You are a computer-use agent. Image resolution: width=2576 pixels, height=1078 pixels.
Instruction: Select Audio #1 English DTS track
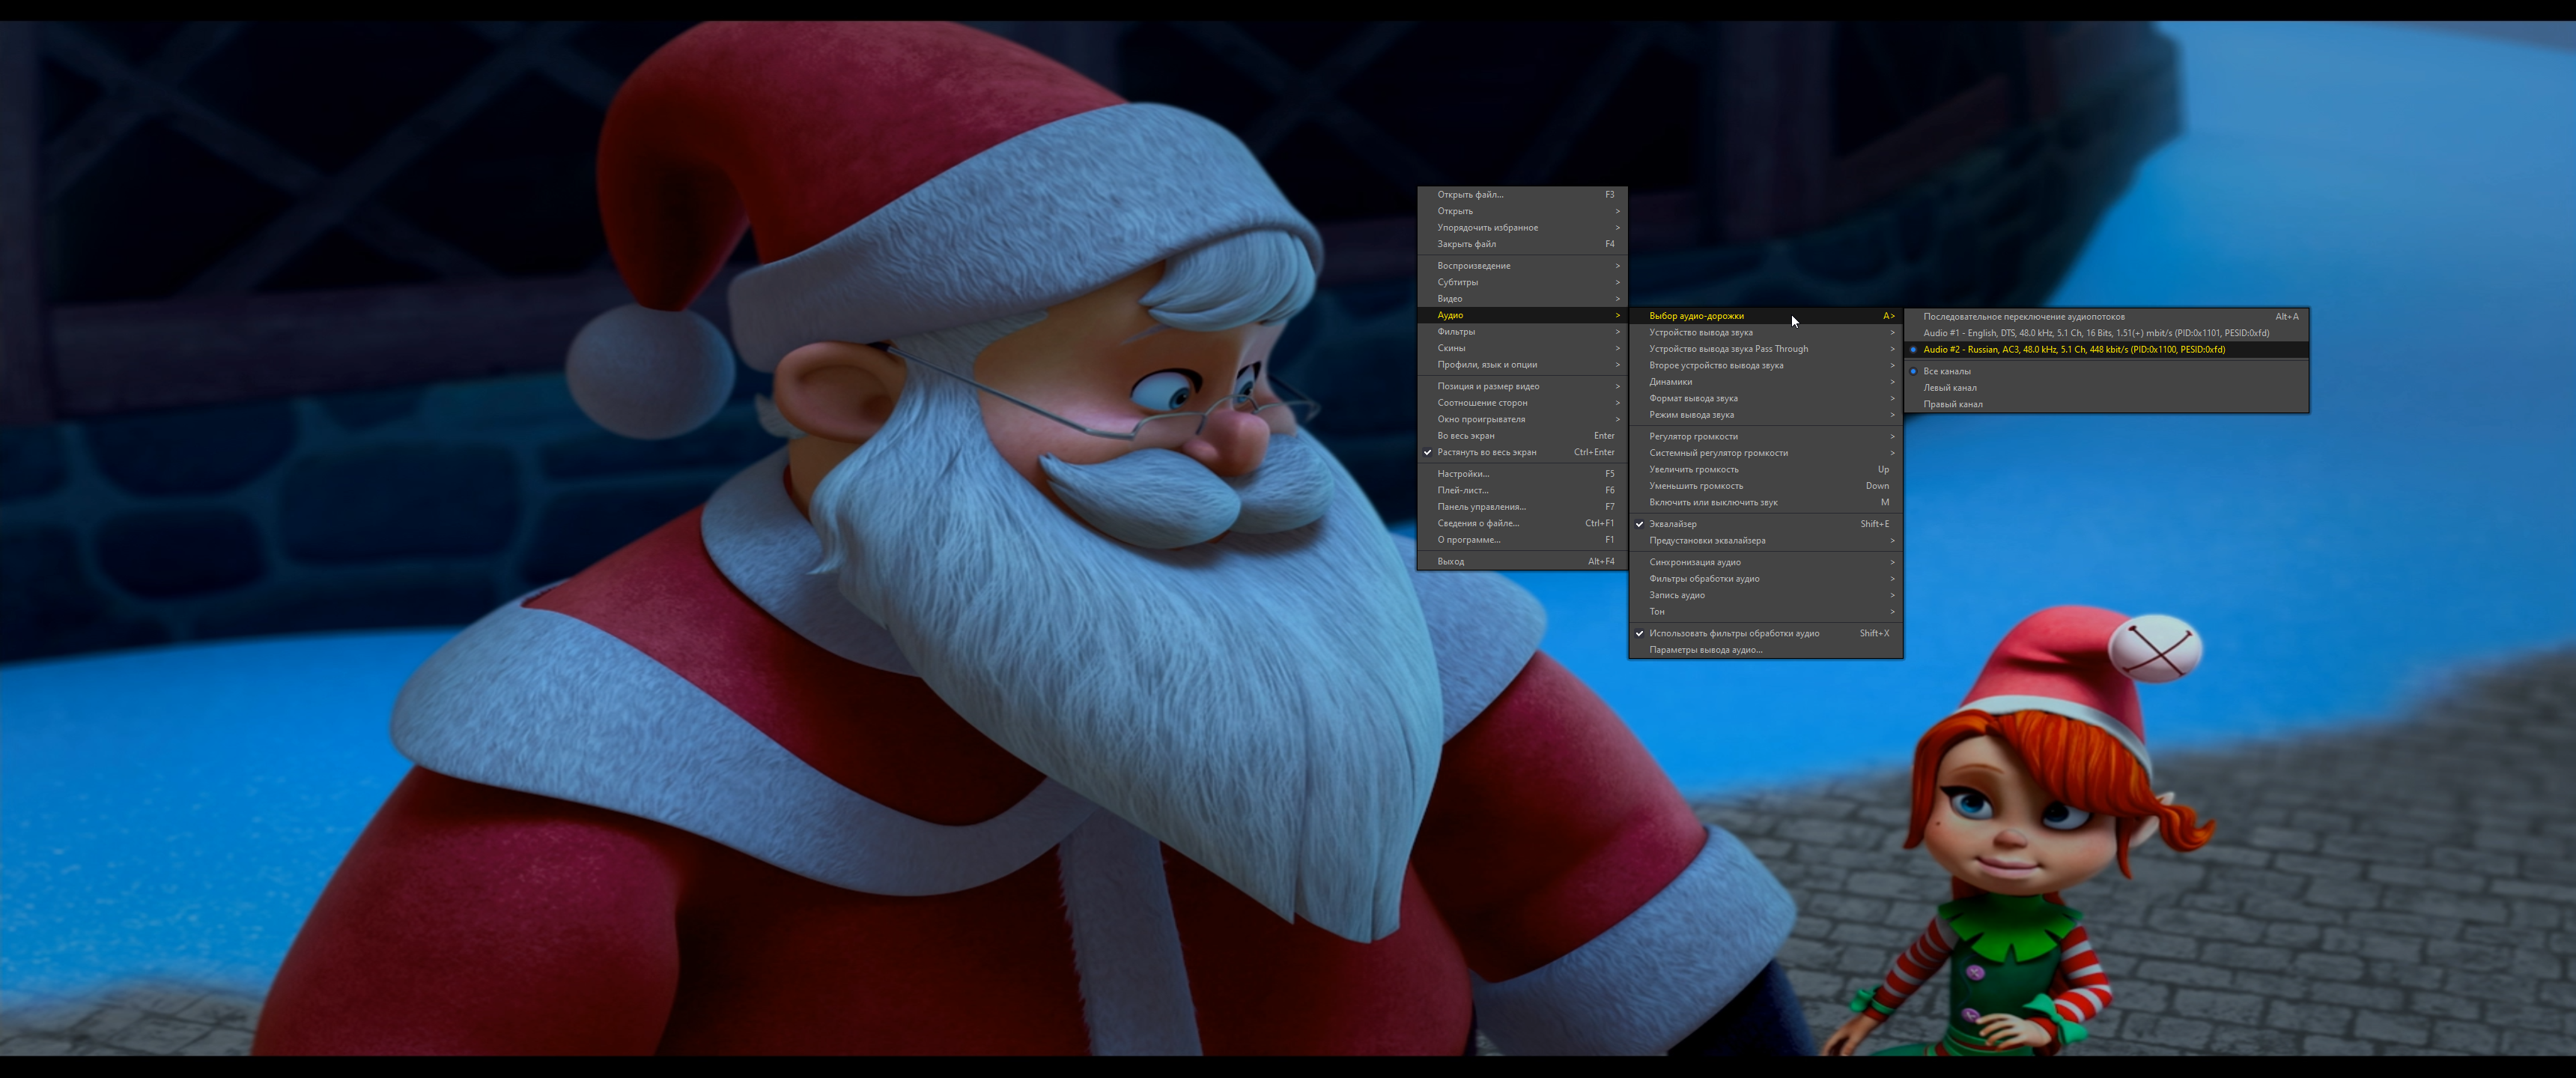point(2095,333)
